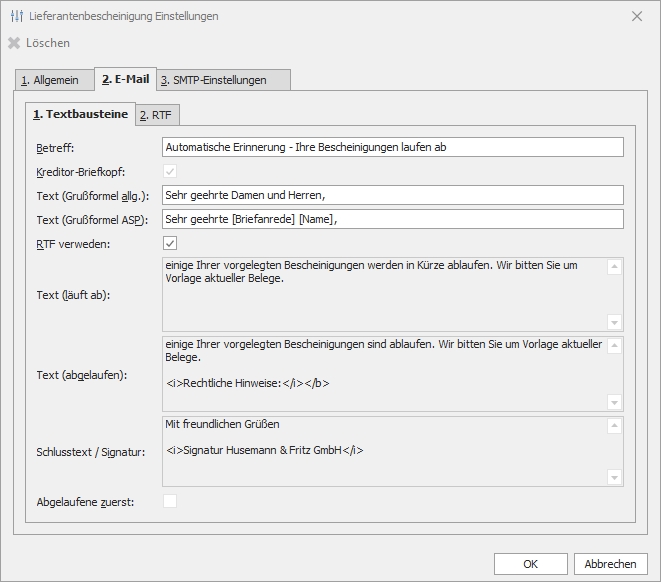The image size is (661, 582).
Task: Click scroll-down arrow in Text (läuft ab) box
Action: (x=614, y=322)
